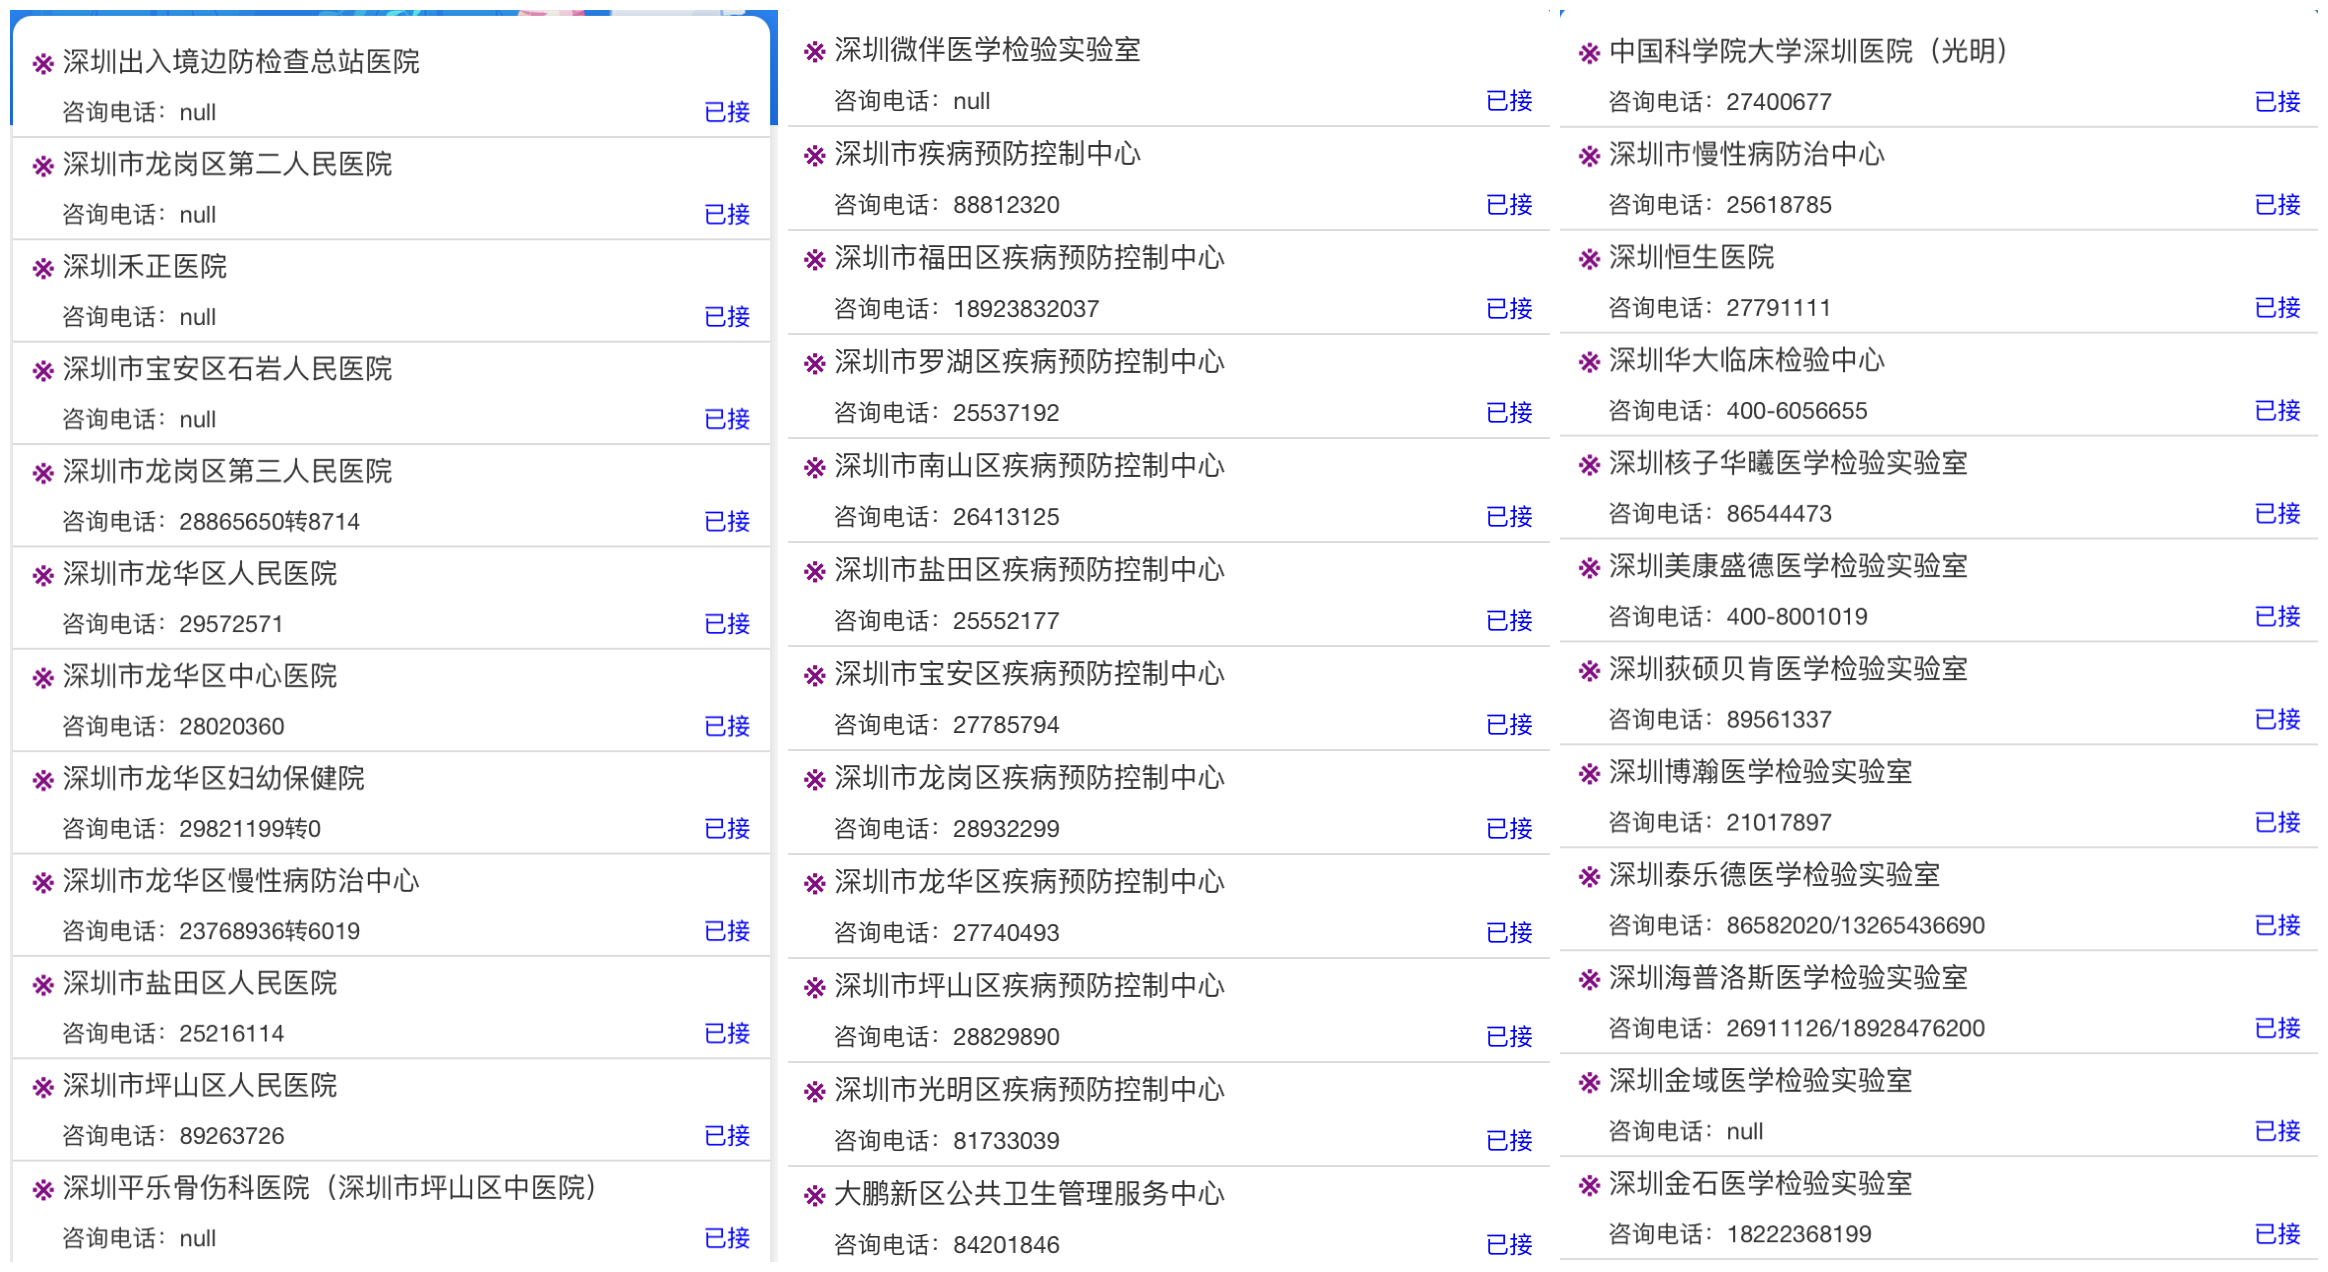Click 已接 link for 深圳金域医学检验实验室
2328x1272 pixels.
2278,1131
